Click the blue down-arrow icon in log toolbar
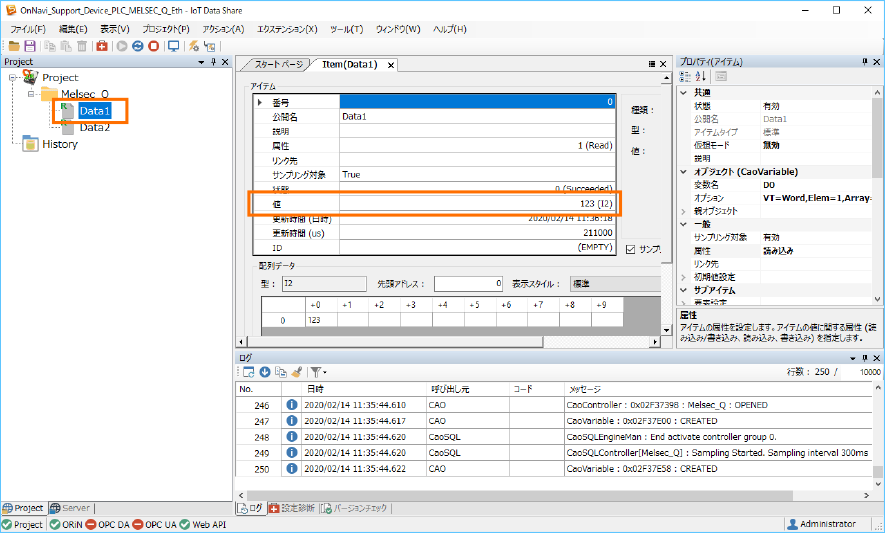885x533 pixels. (265, 372)
